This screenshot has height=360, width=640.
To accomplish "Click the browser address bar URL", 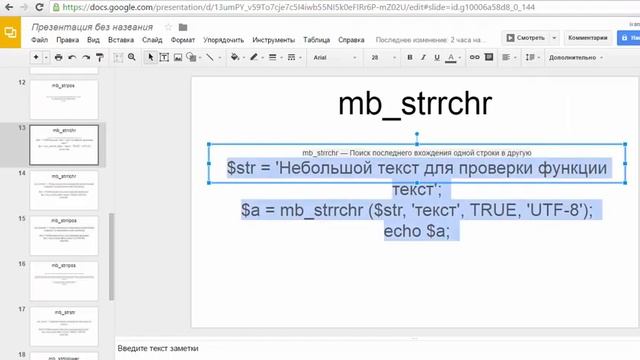I will pos(298,7).
